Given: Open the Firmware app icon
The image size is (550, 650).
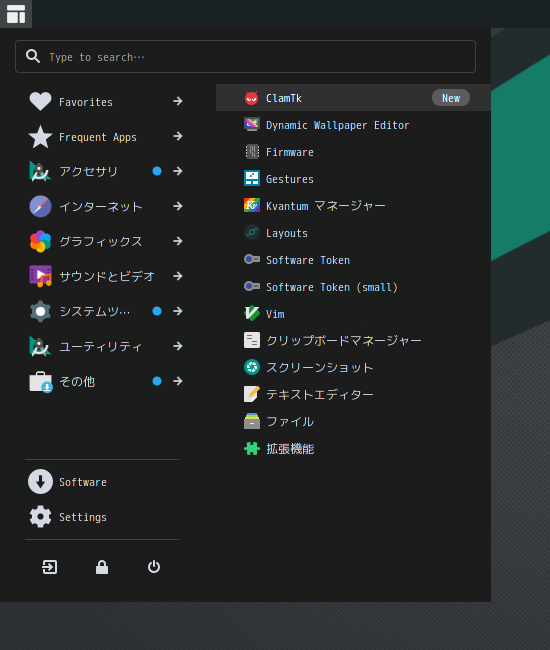Looking at the screenshot, I should [252, 152].
